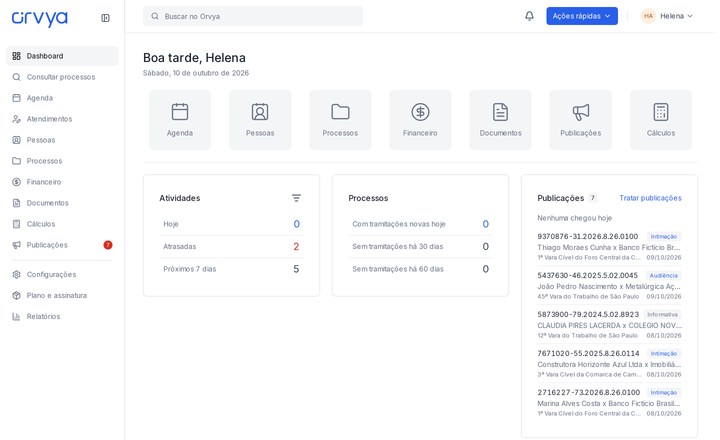The height and width of the screenshot is (440, 720).
Task: Click the Publicações panel heading
Action: point(561,198)
